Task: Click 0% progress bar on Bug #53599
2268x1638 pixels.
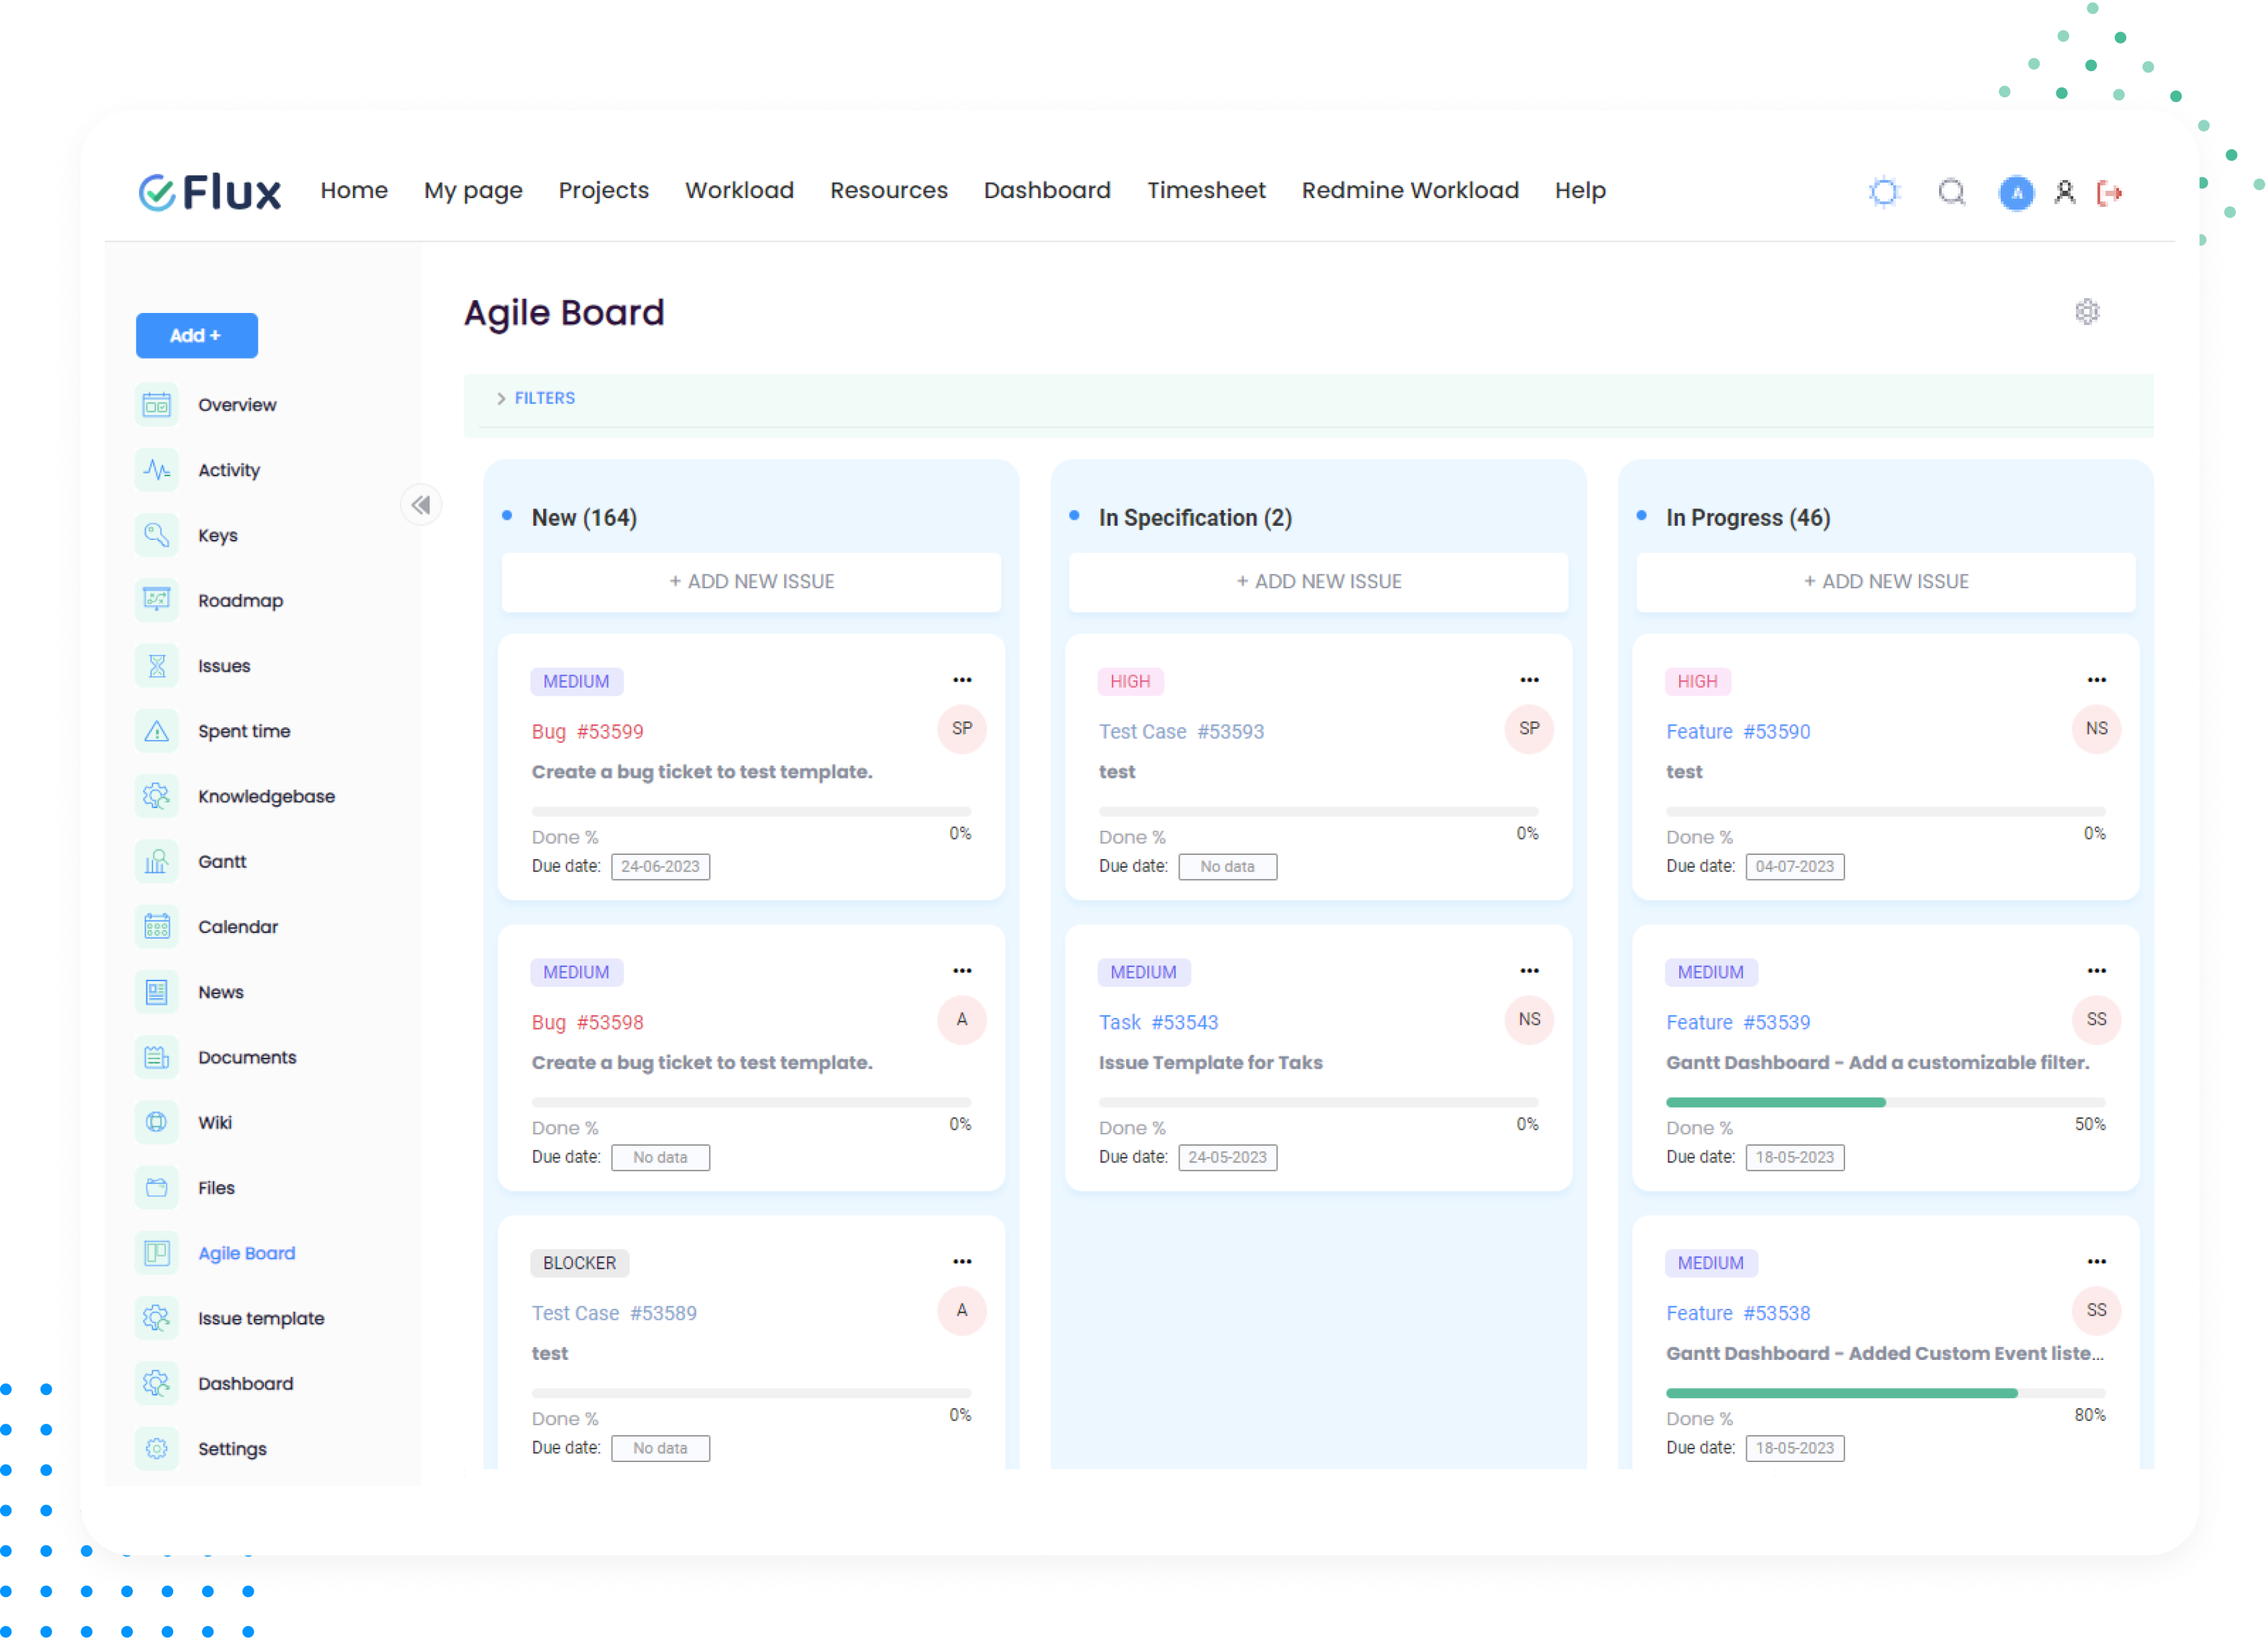Action: 751,812
